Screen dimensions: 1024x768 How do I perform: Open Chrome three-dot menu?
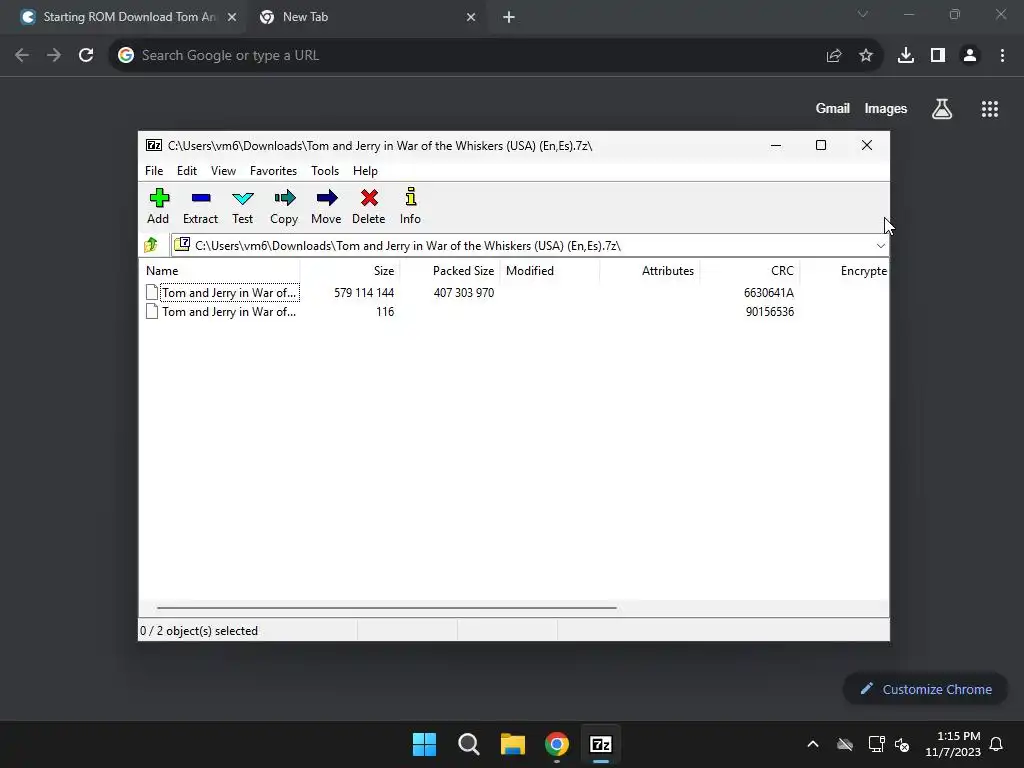click(1002, 56)
